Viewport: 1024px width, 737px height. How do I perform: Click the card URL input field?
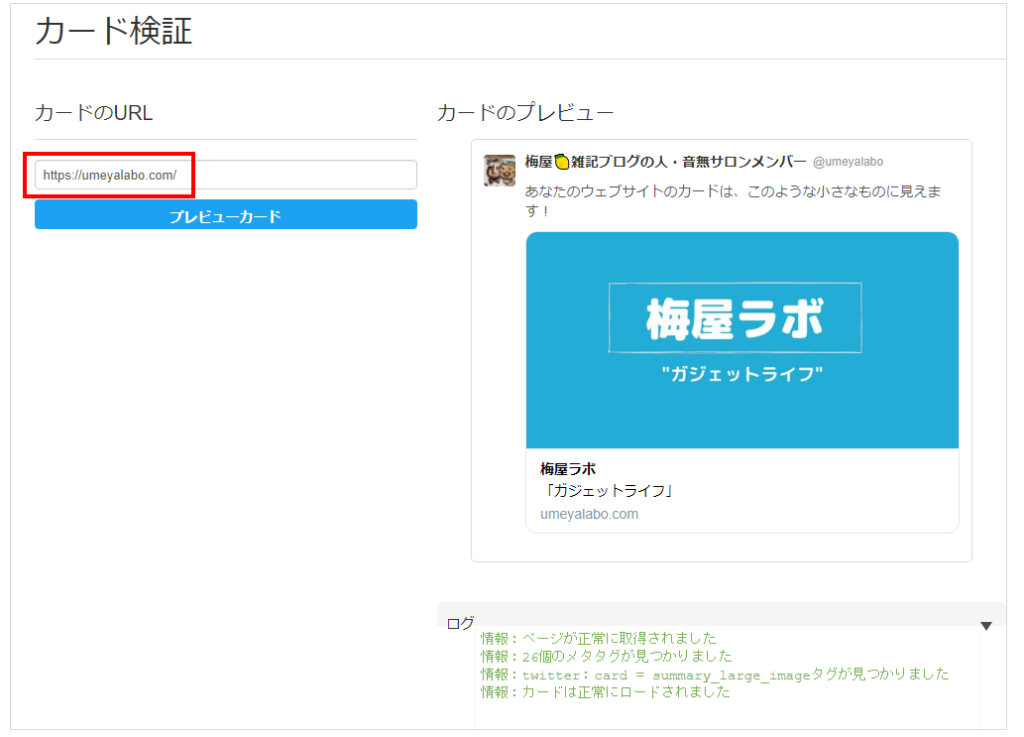[225, 175]
